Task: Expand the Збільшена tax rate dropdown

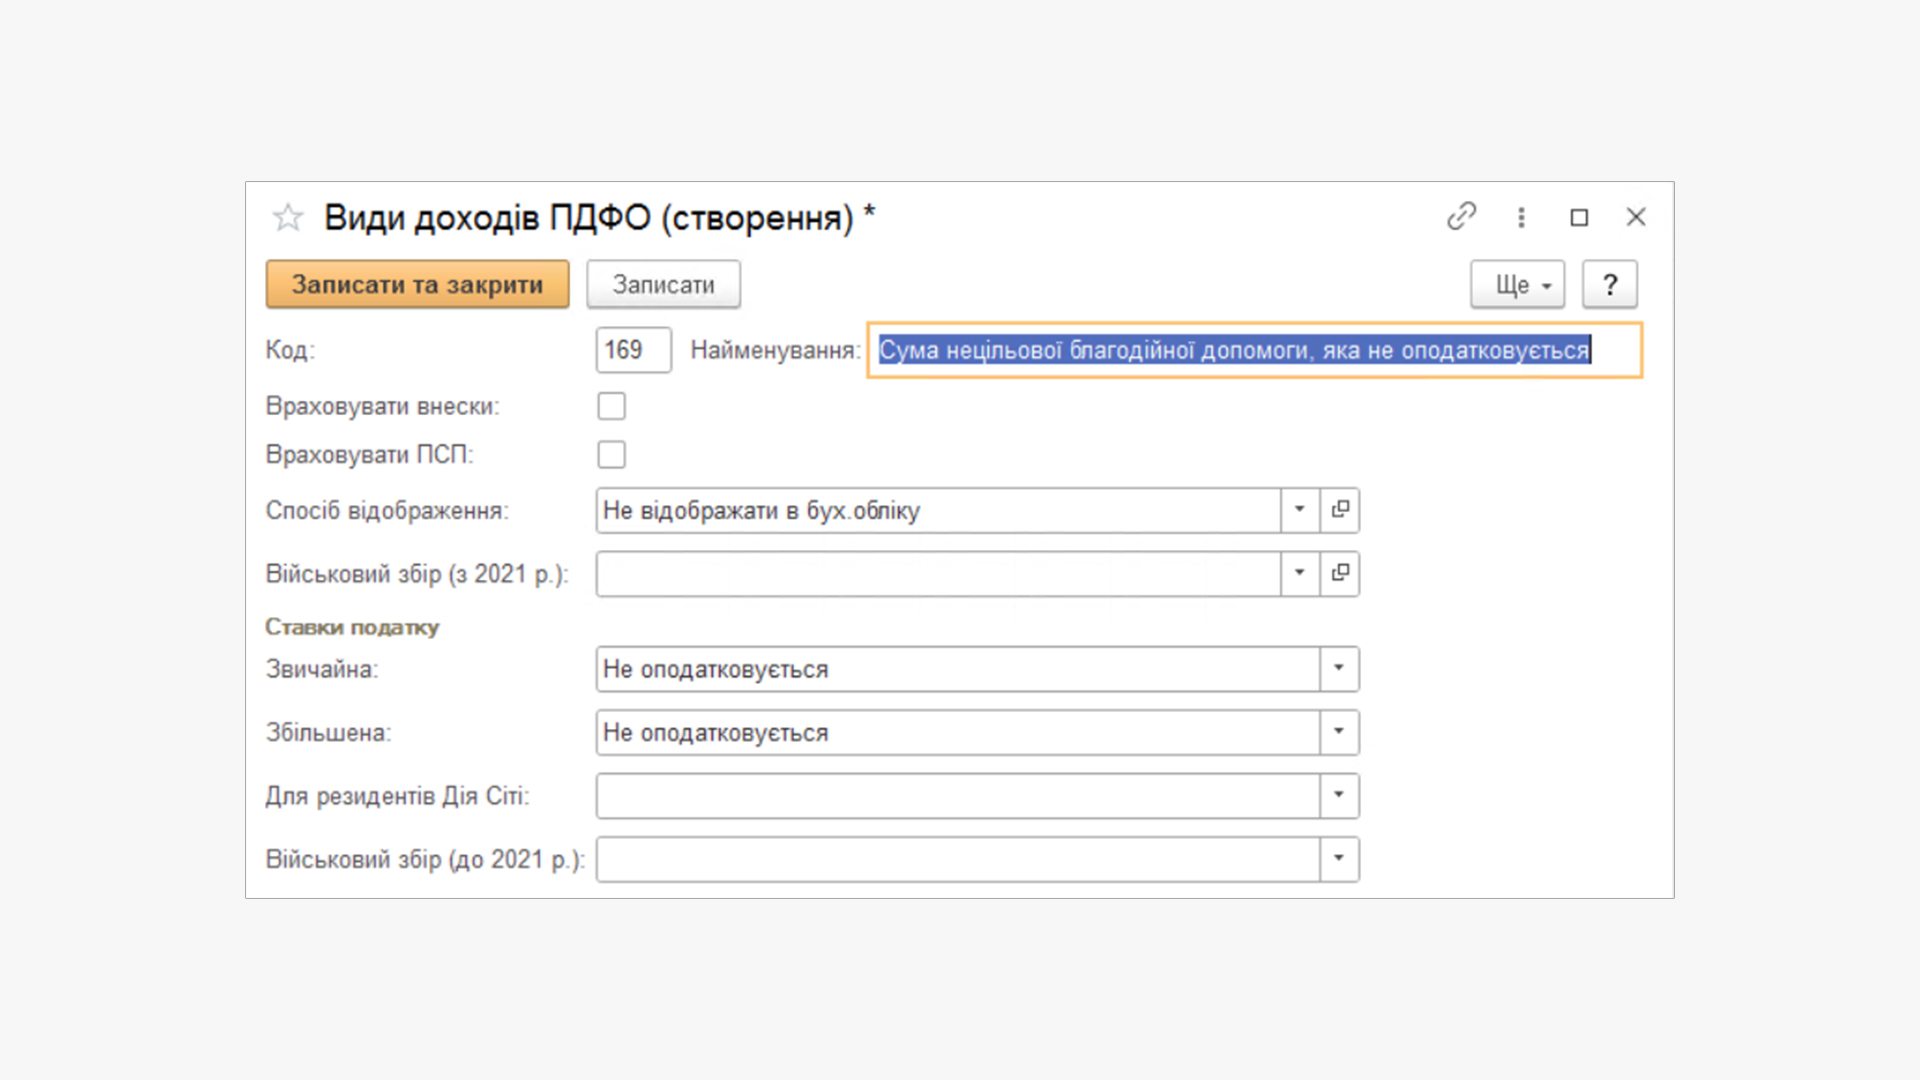Action: click(x=1338, y=732)
